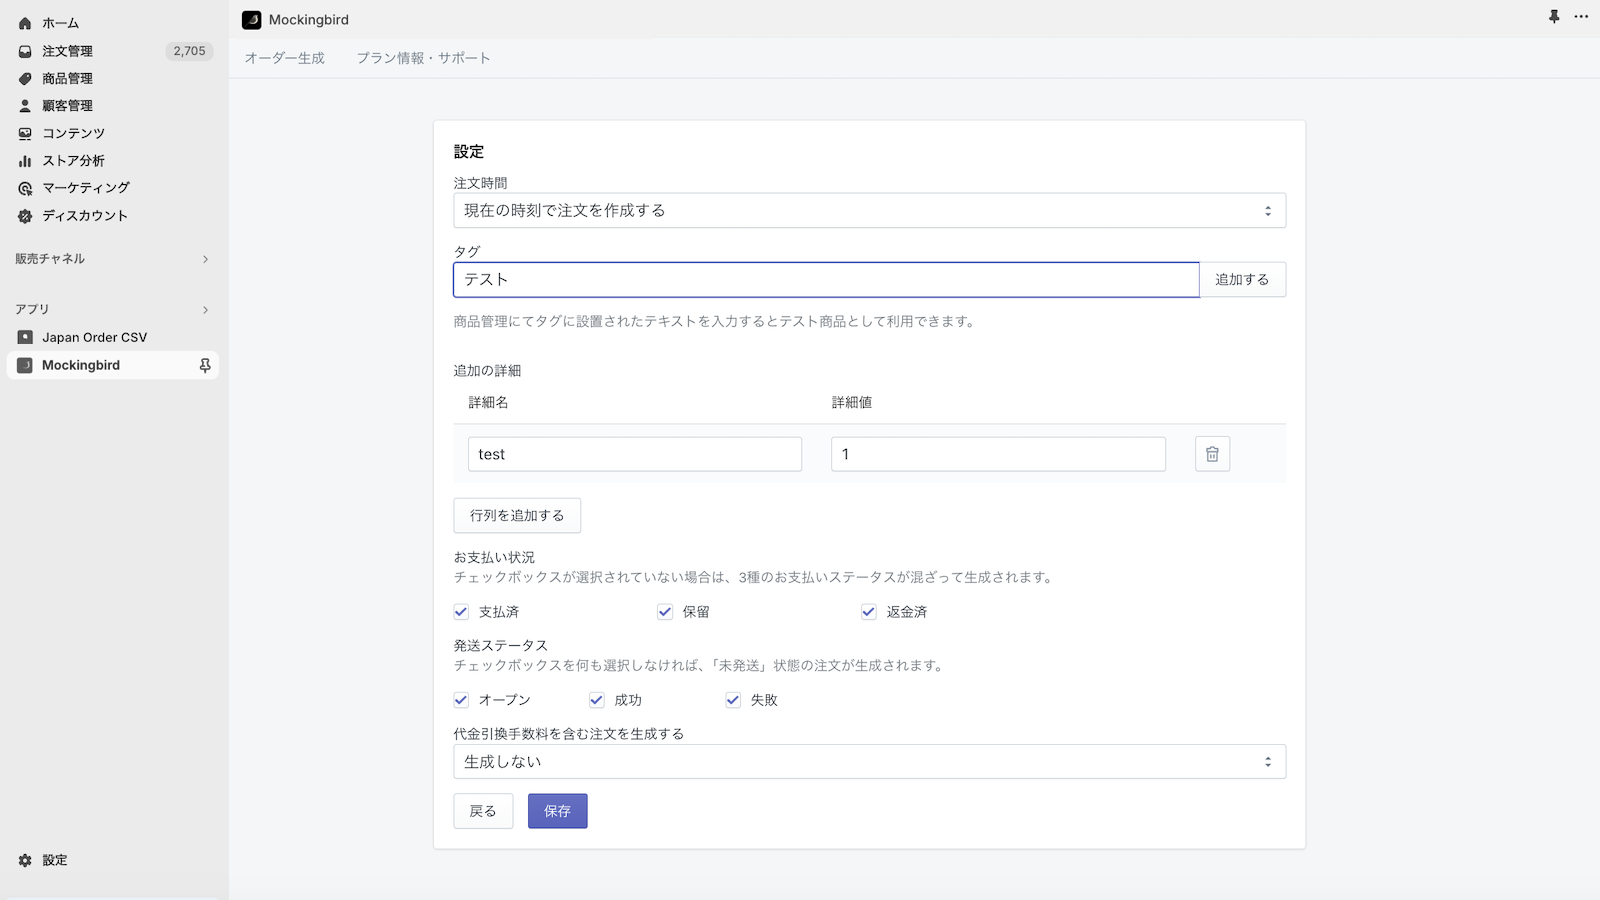Open ディスカウント in the sidebar
Image resolution: width=1600 pixels, height=900 pixels.
(85, 215)
